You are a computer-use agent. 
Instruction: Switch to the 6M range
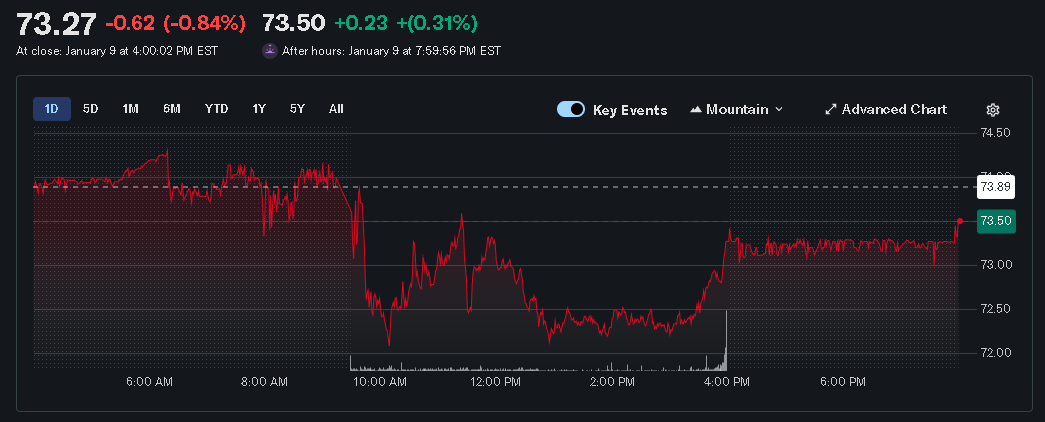click(x=172, y=109)
